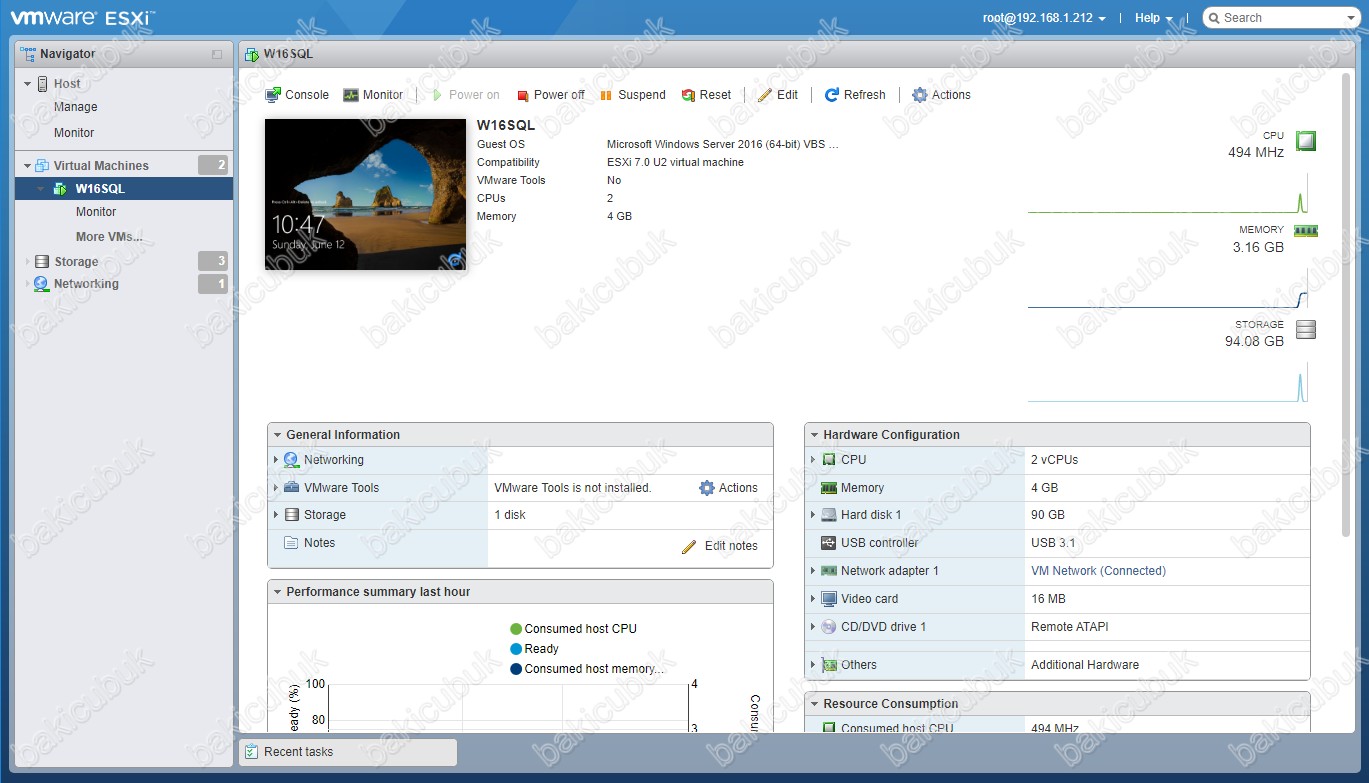Collapse the Host tree node
Image resolution: width=1369 pixels, height=783 pixels.
coord(28,84)
